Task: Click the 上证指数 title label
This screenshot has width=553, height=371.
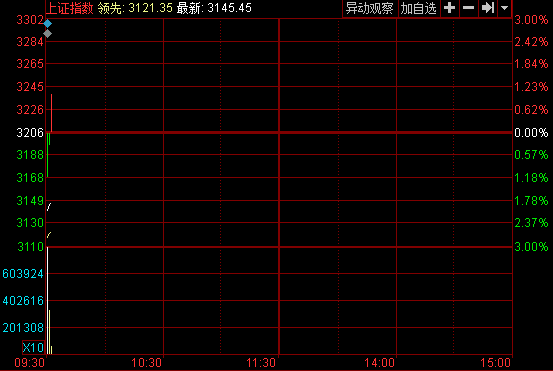Action: click(70, 8)
